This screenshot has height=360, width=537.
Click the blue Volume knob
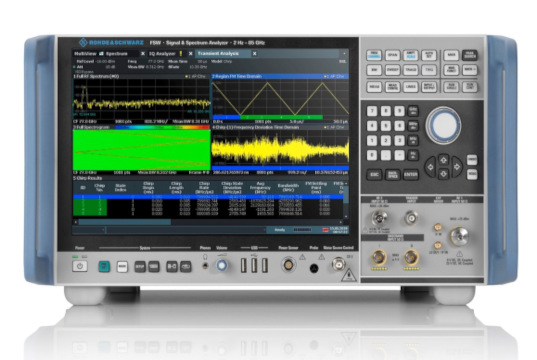(222, 265)
